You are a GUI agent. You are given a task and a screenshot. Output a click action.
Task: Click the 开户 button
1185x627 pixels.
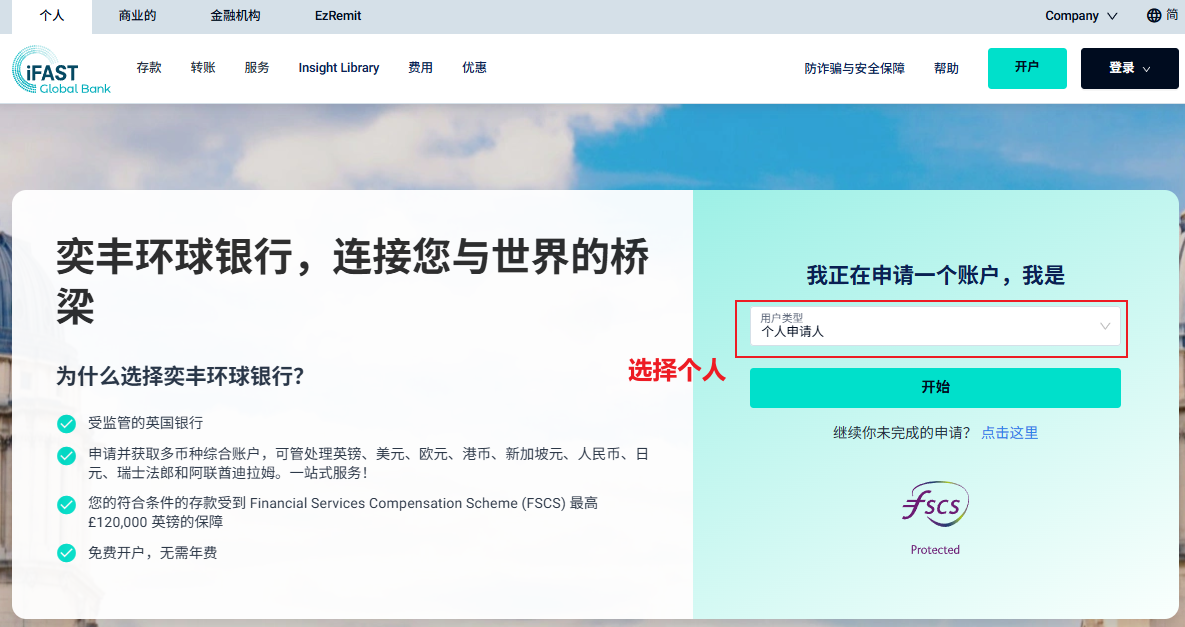(x=1027, y=68)
